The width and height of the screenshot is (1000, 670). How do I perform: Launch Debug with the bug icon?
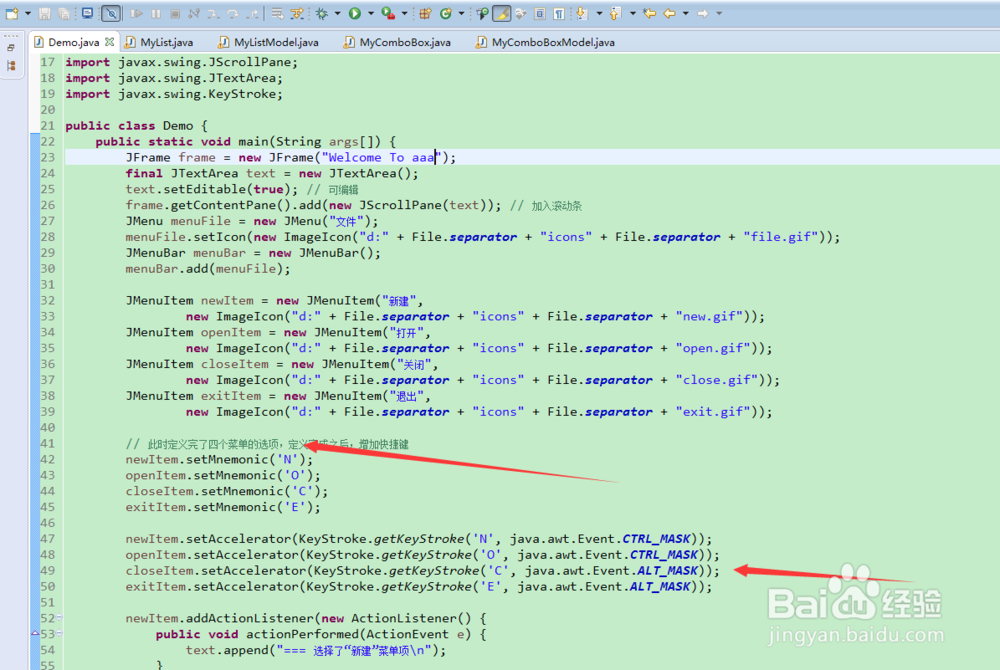click(x=321, y=13)
